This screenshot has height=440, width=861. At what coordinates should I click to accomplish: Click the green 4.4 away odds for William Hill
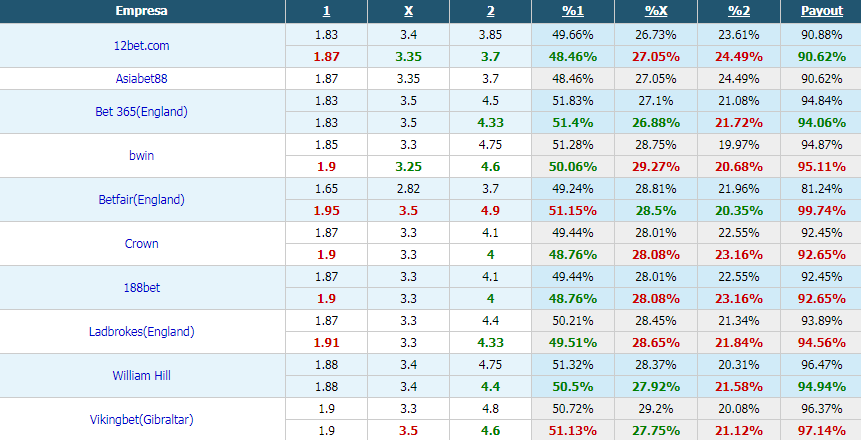[490, 386]
